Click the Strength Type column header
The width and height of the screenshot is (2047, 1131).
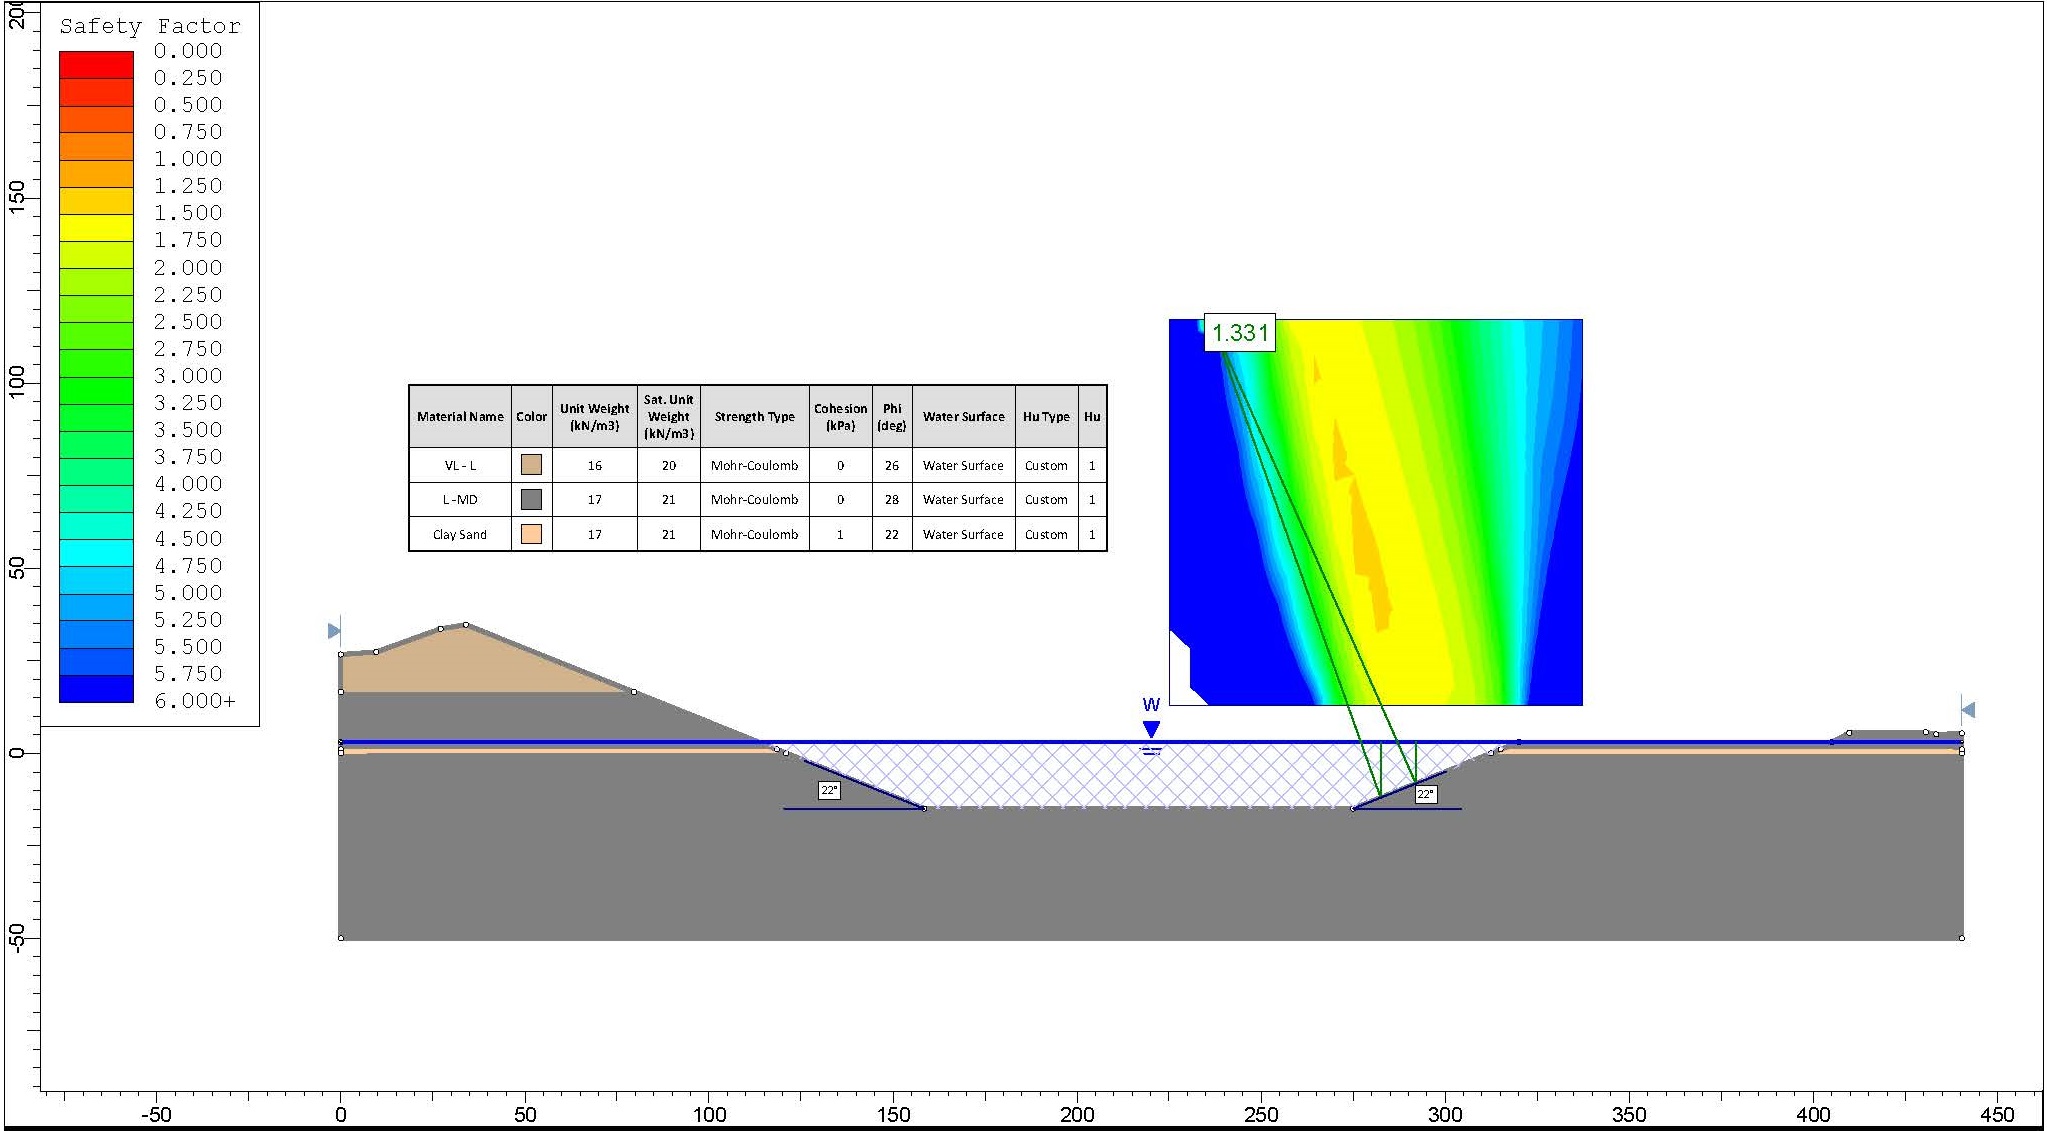(754, 416)
